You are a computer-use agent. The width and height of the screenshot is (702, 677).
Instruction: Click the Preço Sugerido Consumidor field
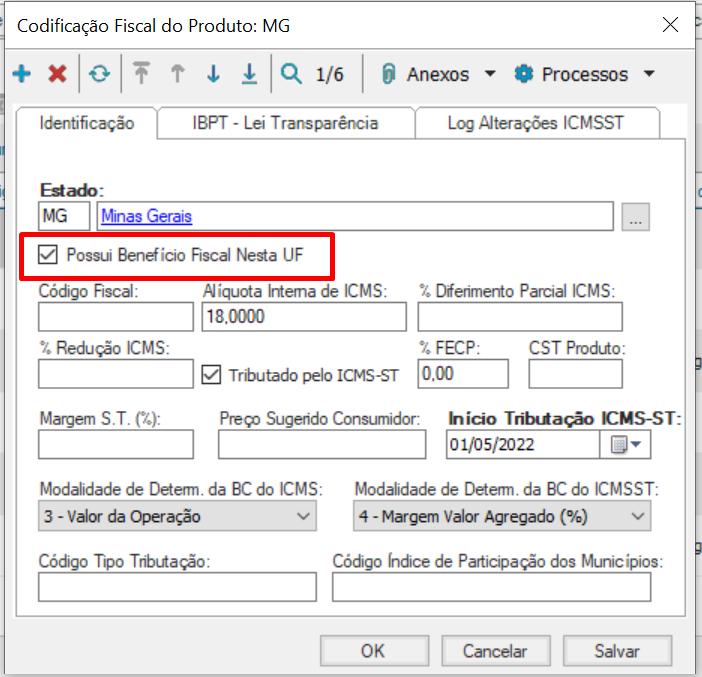point(322,444)
